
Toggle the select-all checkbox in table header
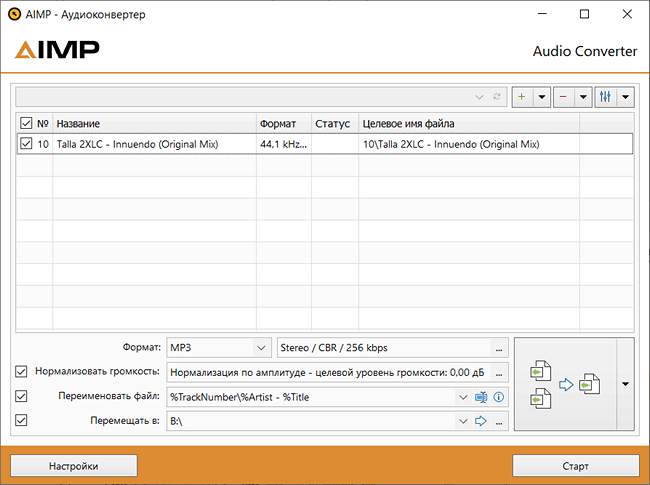pyautogui.click(x=26, y=123)
